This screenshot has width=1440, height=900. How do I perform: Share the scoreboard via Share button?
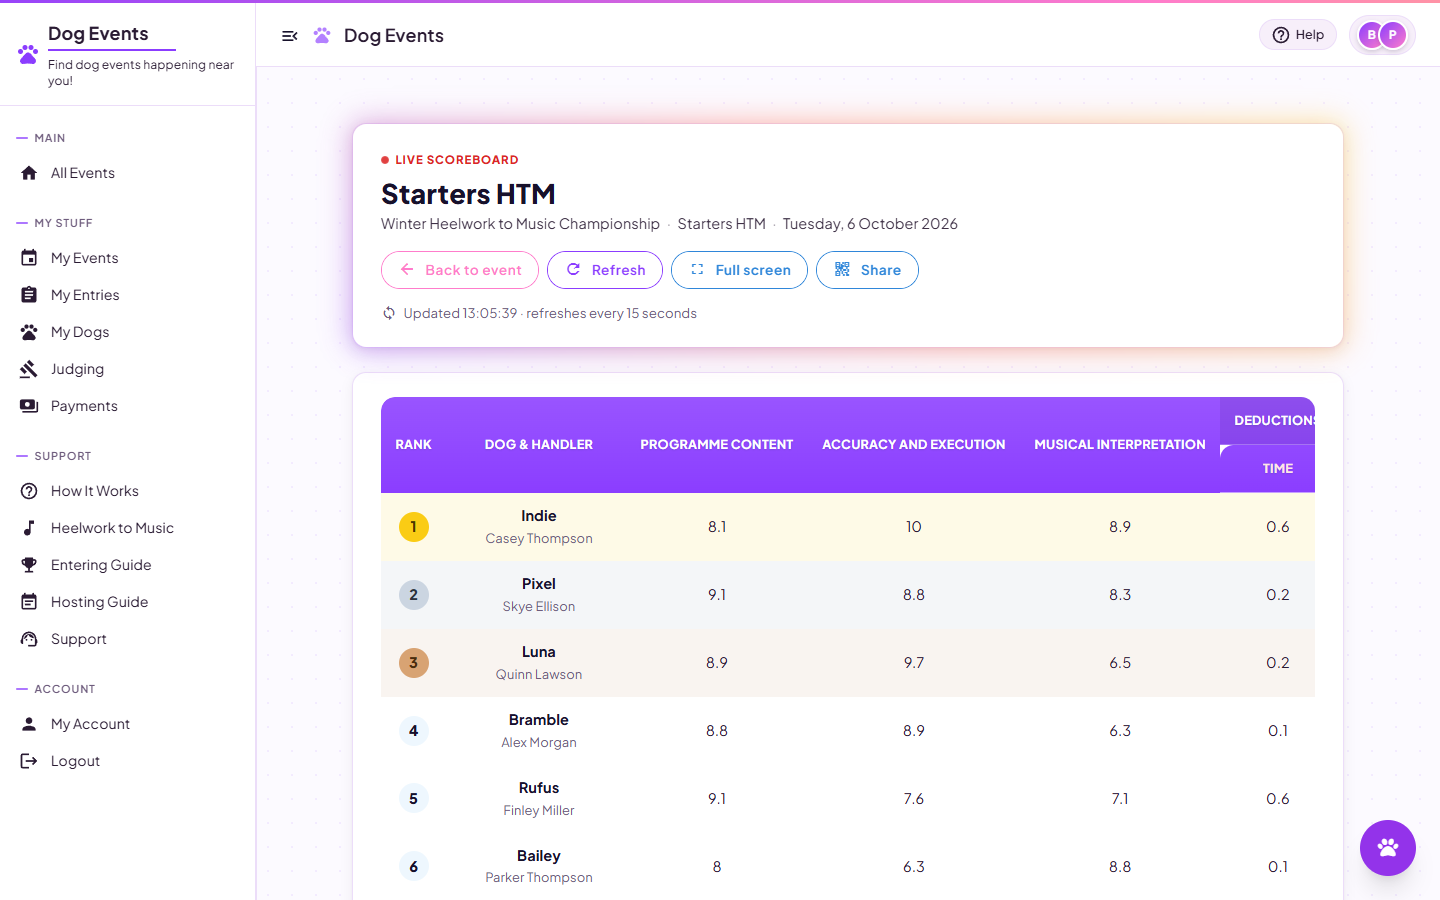coord(867,270)
